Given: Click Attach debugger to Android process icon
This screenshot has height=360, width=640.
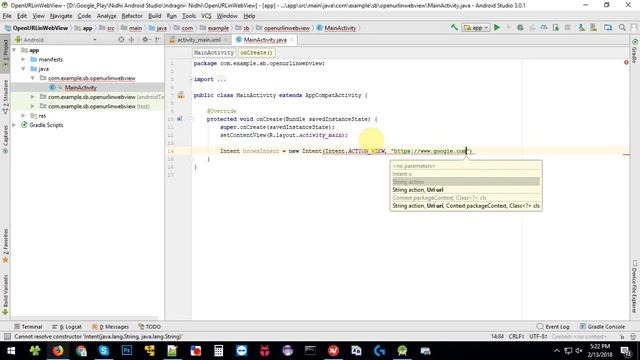Looking at the screenshot, I should pyautogui.click(x=556, y=27).
